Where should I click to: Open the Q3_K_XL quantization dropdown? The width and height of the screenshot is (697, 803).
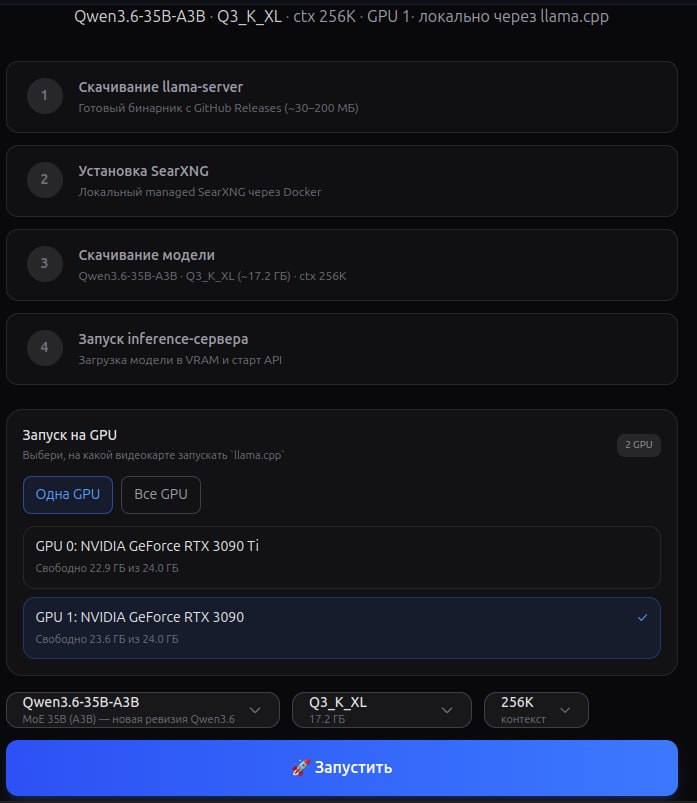382,710
